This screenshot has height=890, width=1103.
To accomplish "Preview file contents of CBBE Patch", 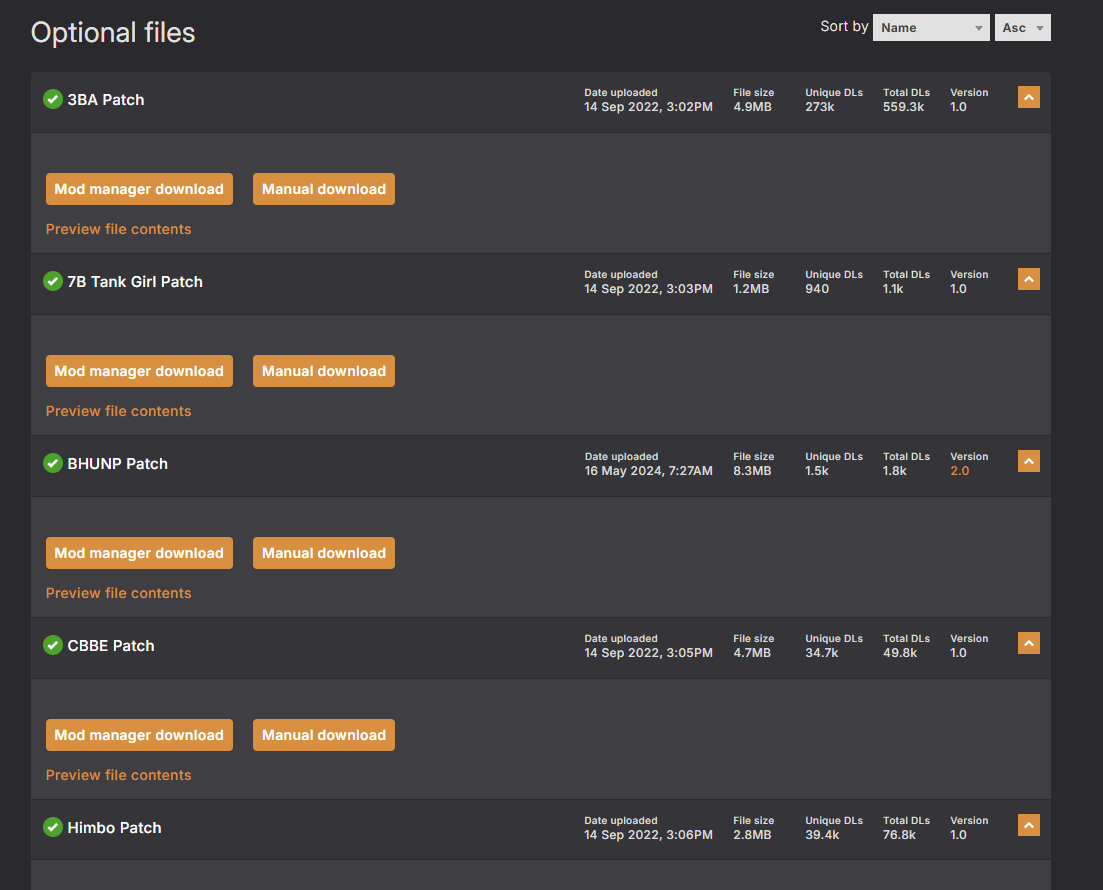I will [118, 775].
